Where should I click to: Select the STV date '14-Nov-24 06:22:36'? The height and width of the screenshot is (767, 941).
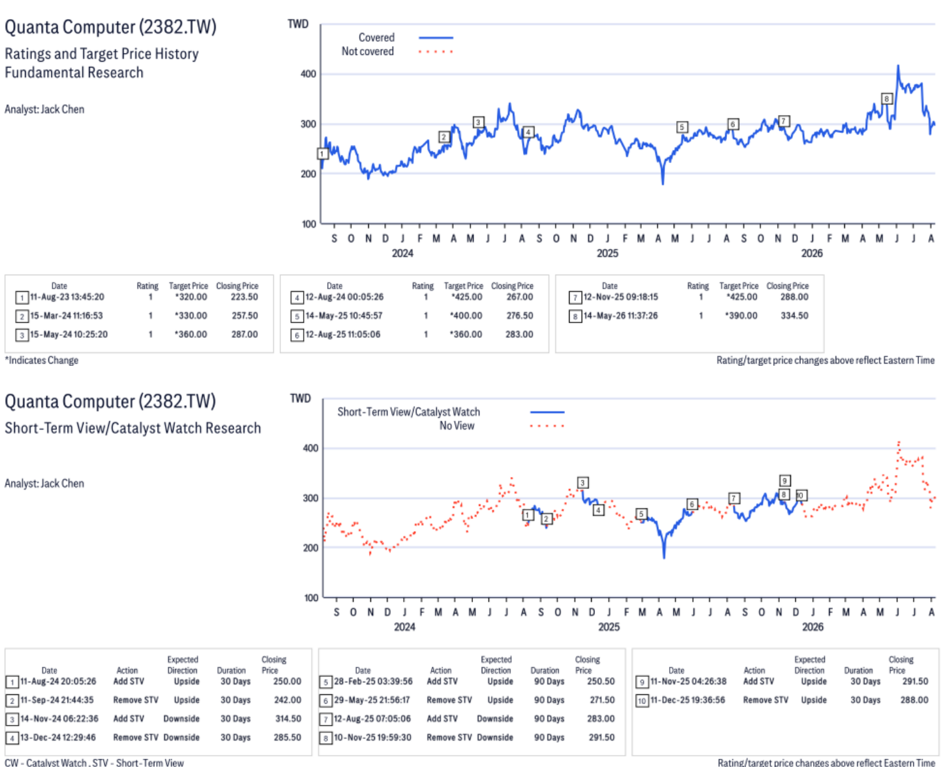(59, 719)
